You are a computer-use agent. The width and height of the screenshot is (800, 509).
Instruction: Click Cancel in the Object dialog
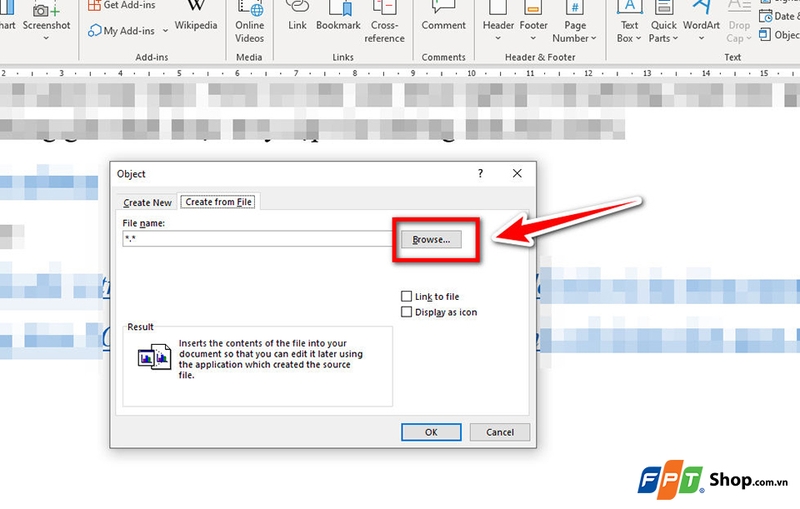tap(499, 432)
